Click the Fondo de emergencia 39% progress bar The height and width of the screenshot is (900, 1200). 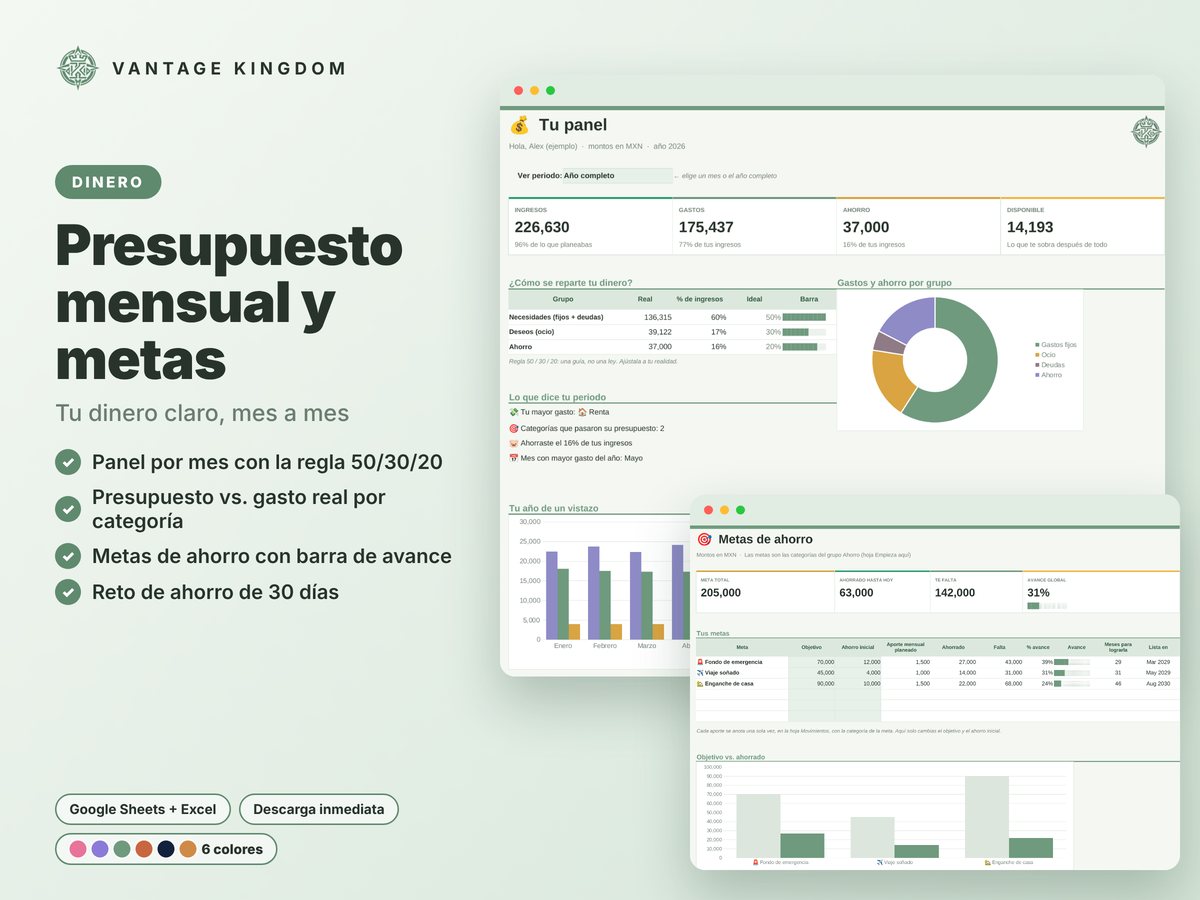coord(1071,662)
